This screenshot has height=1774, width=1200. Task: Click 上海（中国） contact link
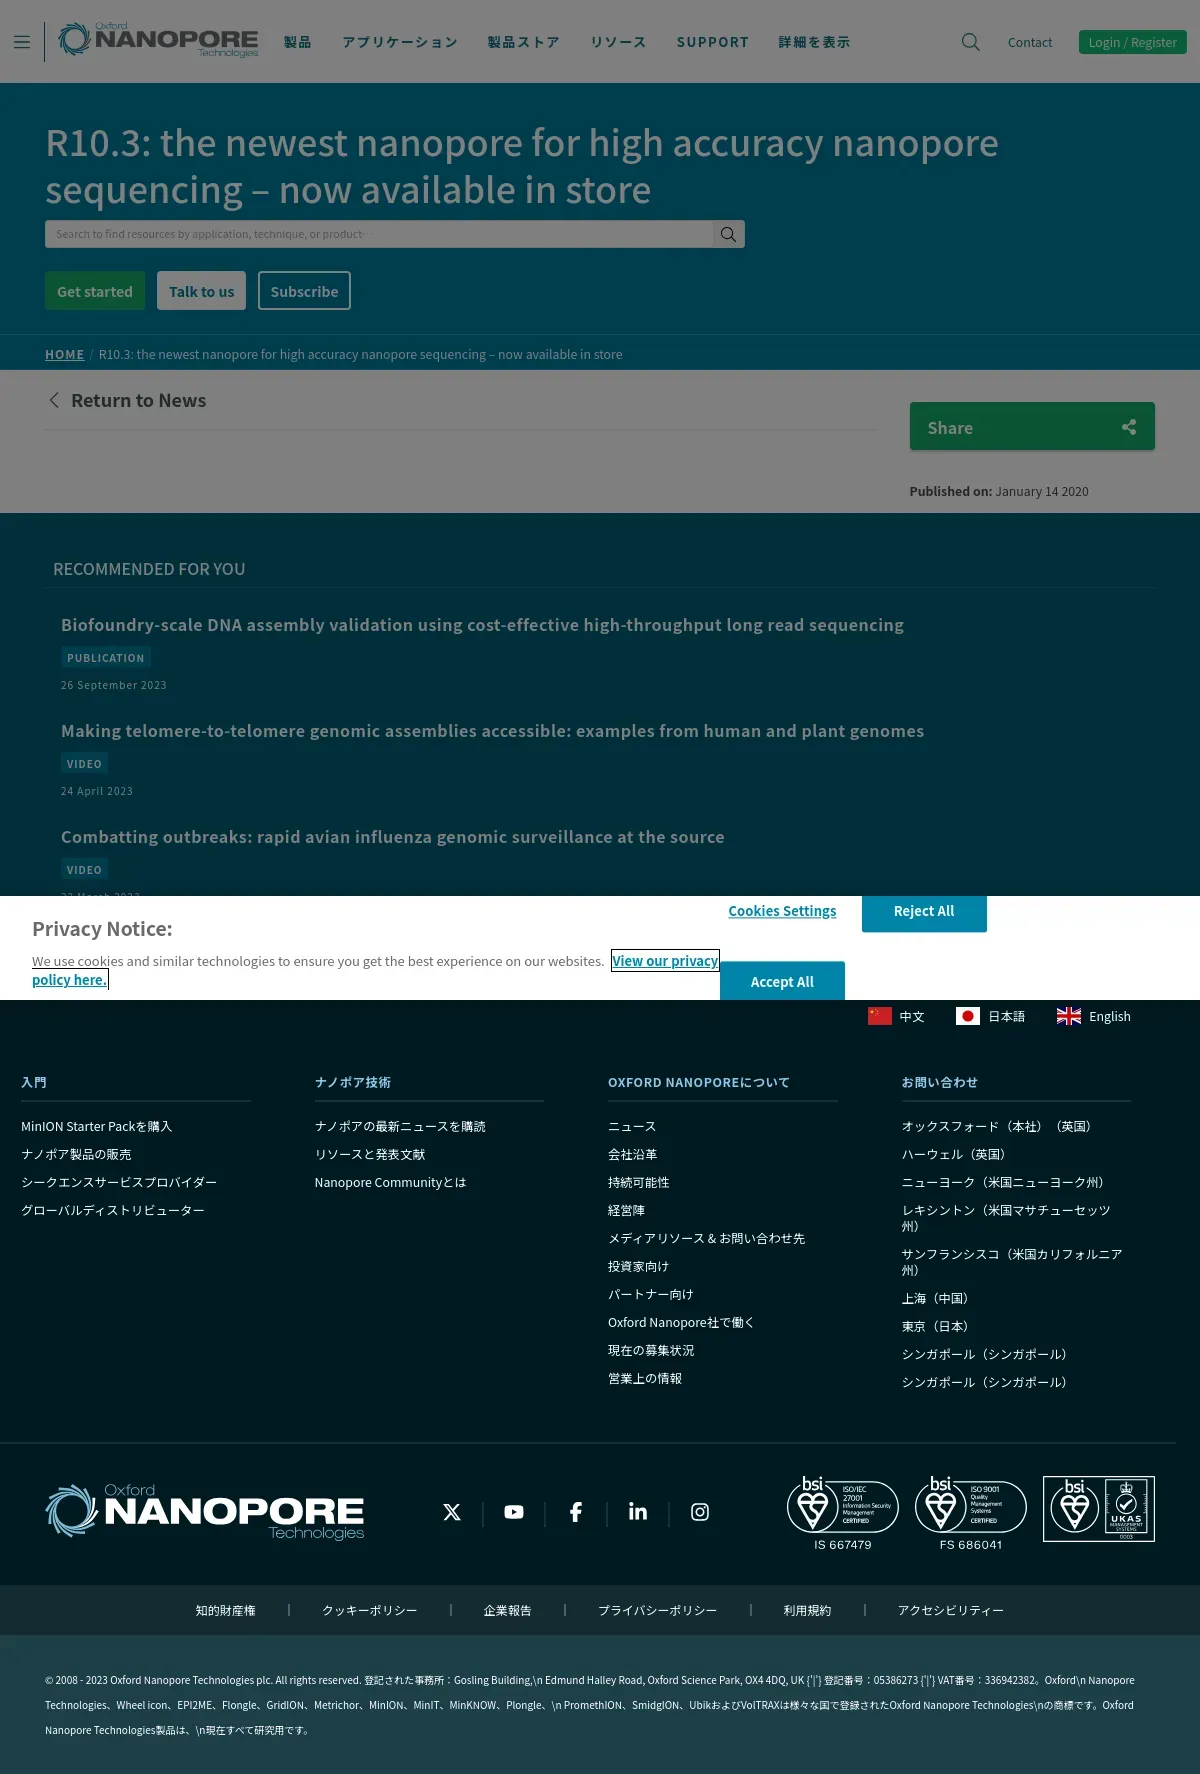click(938, 1298)
